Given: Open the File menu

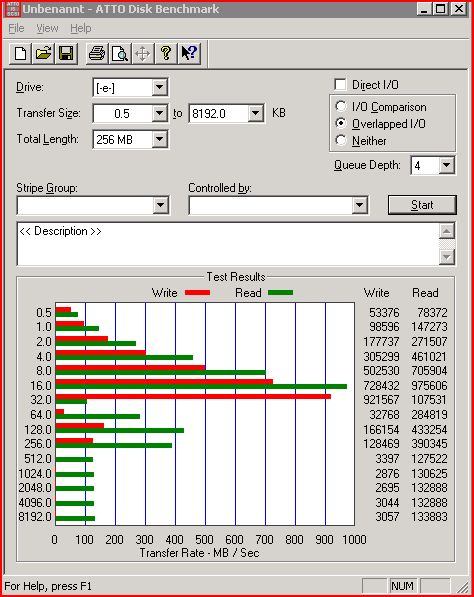Looking at the screenshot, I should pyautogui.click(x=16, y=28).
